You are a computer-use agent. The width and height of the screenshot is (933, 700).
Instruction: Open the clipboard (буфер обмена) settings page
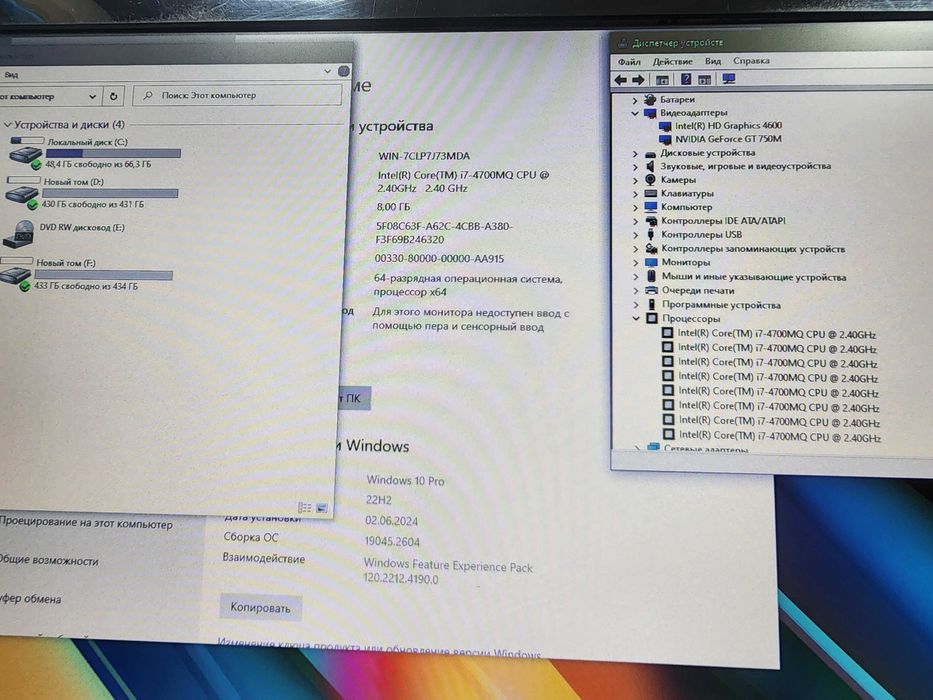coord(30,599)
